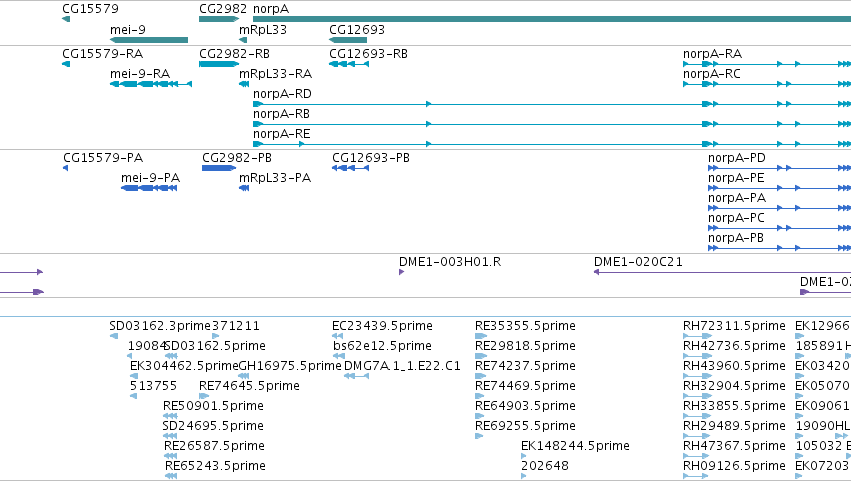
Task: Click the CG2982 gene arrow glyph
Action: tap(219, 19)
